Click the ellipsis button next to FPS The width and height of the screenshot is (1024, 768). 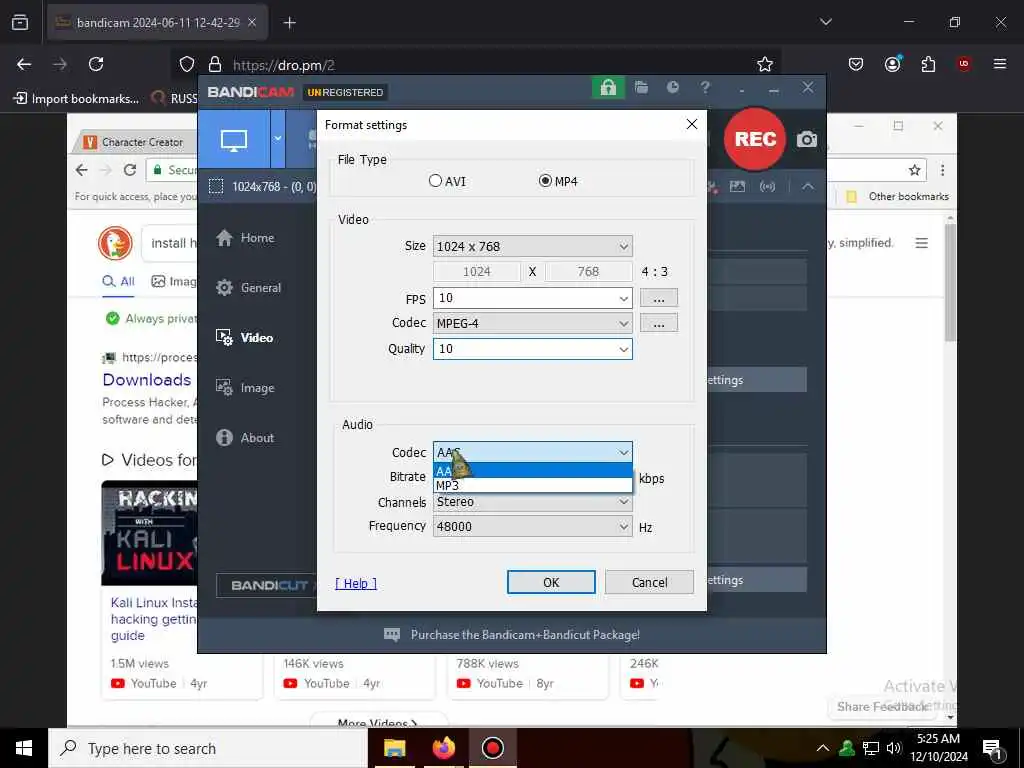(x=658, y=298)
